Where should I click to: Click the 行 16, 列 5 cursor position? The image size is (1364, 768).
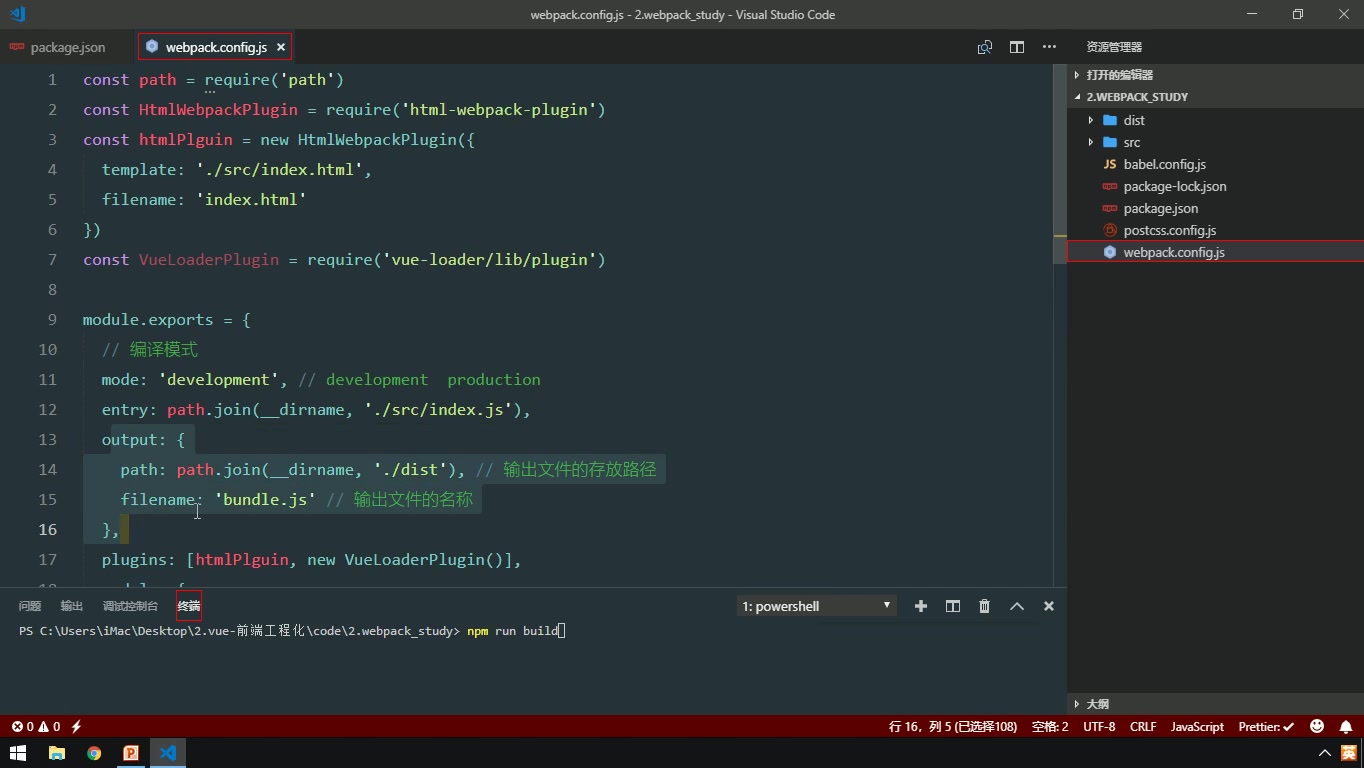point(952,727)
